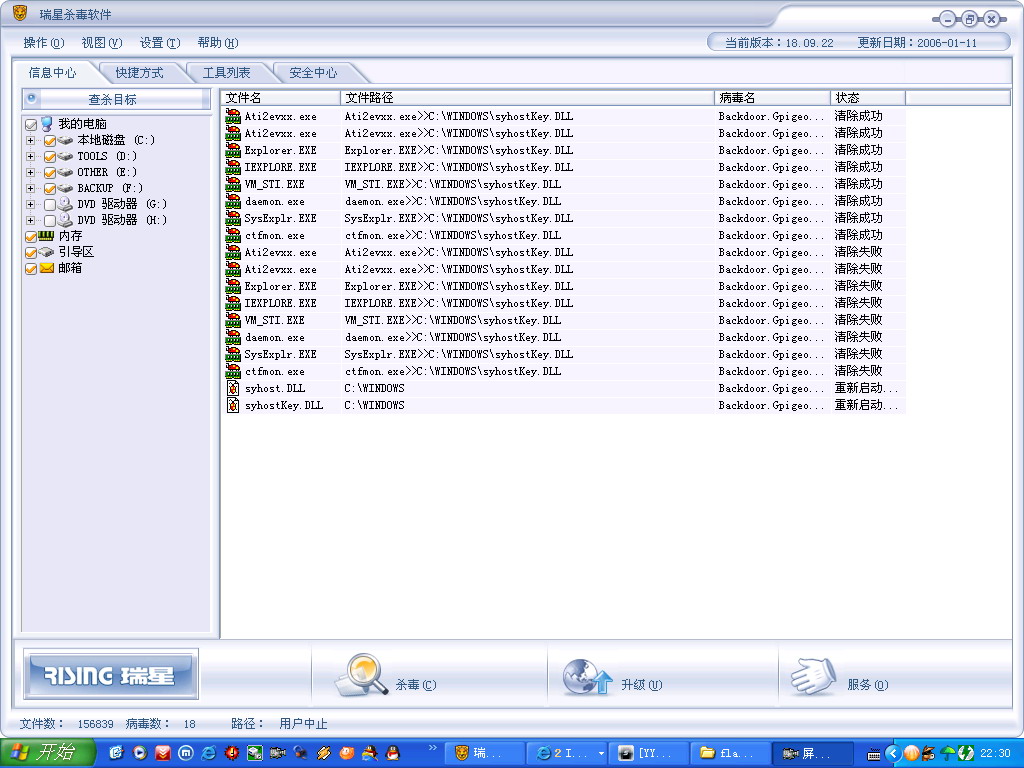
Task: Click the 杀毒 magnifier scan icon
Action: (x=361, y=675)
